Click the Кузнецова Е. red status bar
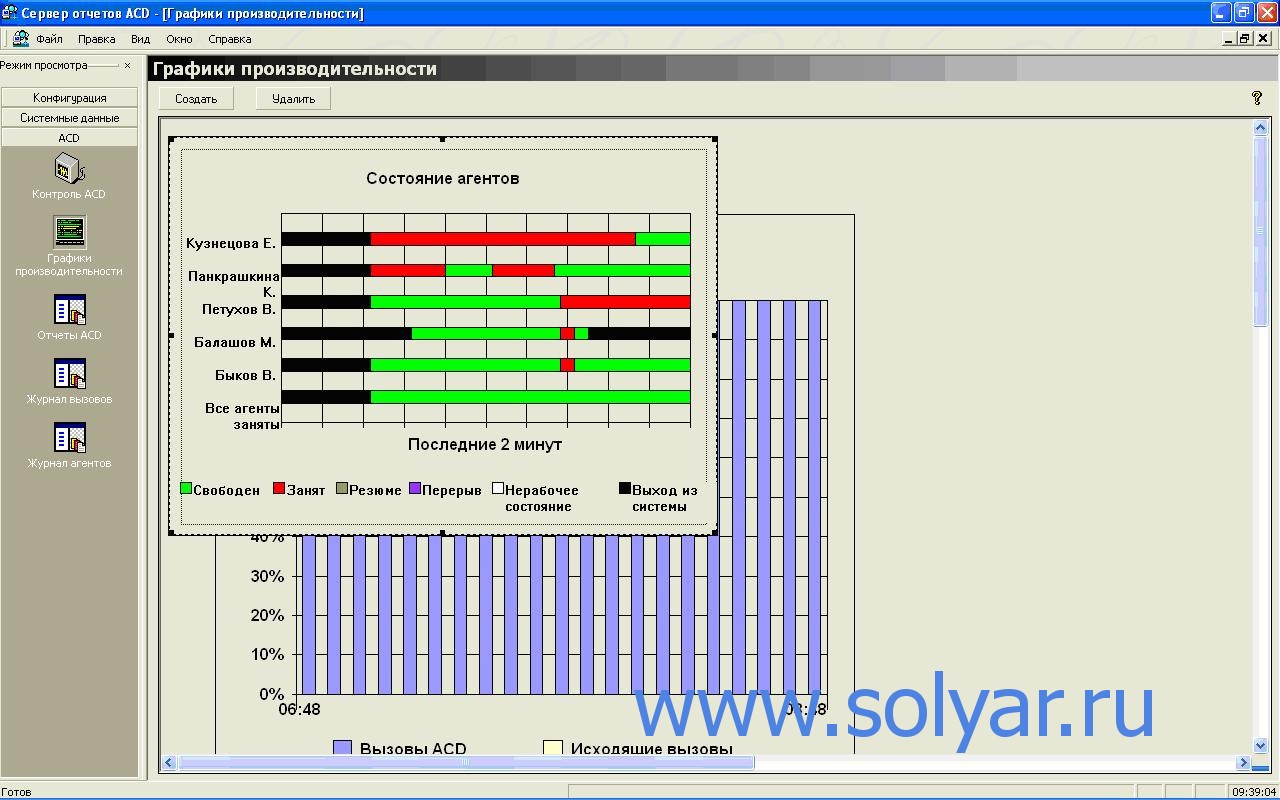 503,239
